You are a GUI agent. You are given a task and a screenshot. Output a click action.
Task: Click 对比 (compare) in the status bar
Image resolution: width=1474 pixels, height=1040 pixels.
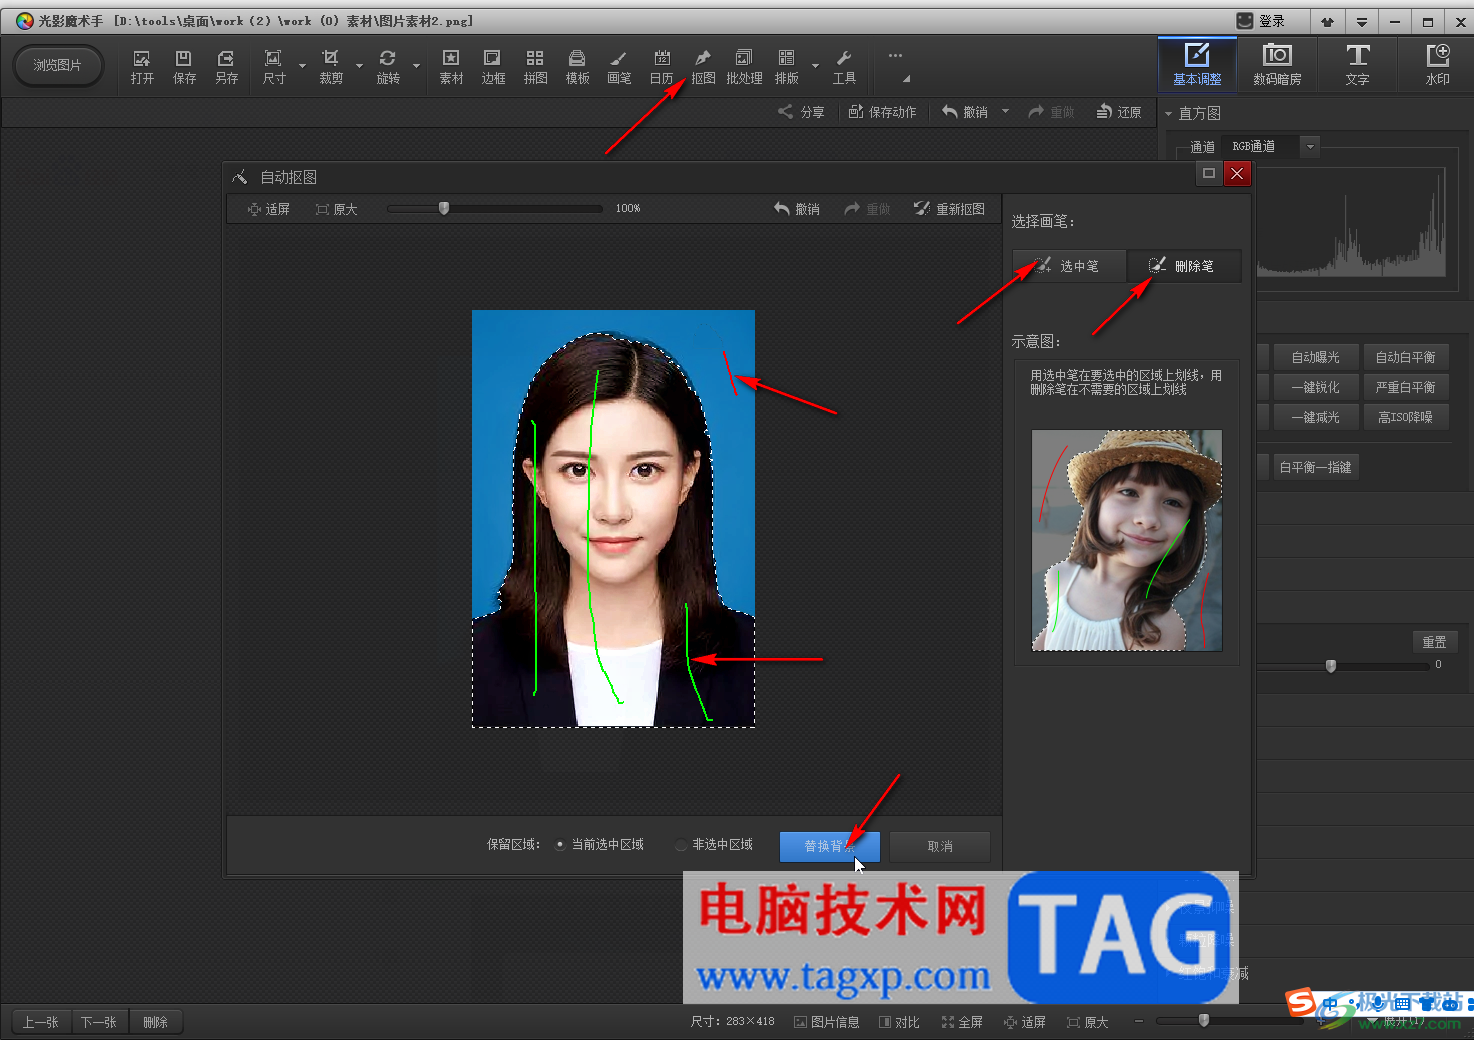pyautogui.click(x=899, y=1022)
